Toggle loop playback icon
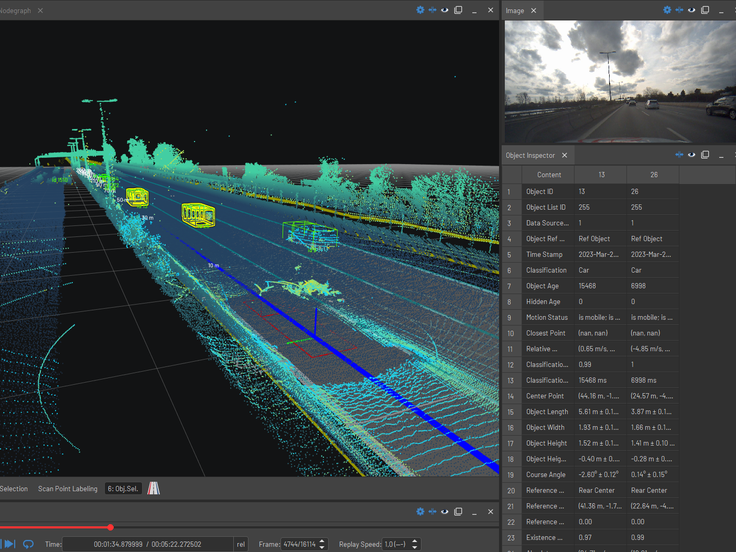The height and width of the screenshot is (552, 736). pyautogui.click(x=28, y=544)
